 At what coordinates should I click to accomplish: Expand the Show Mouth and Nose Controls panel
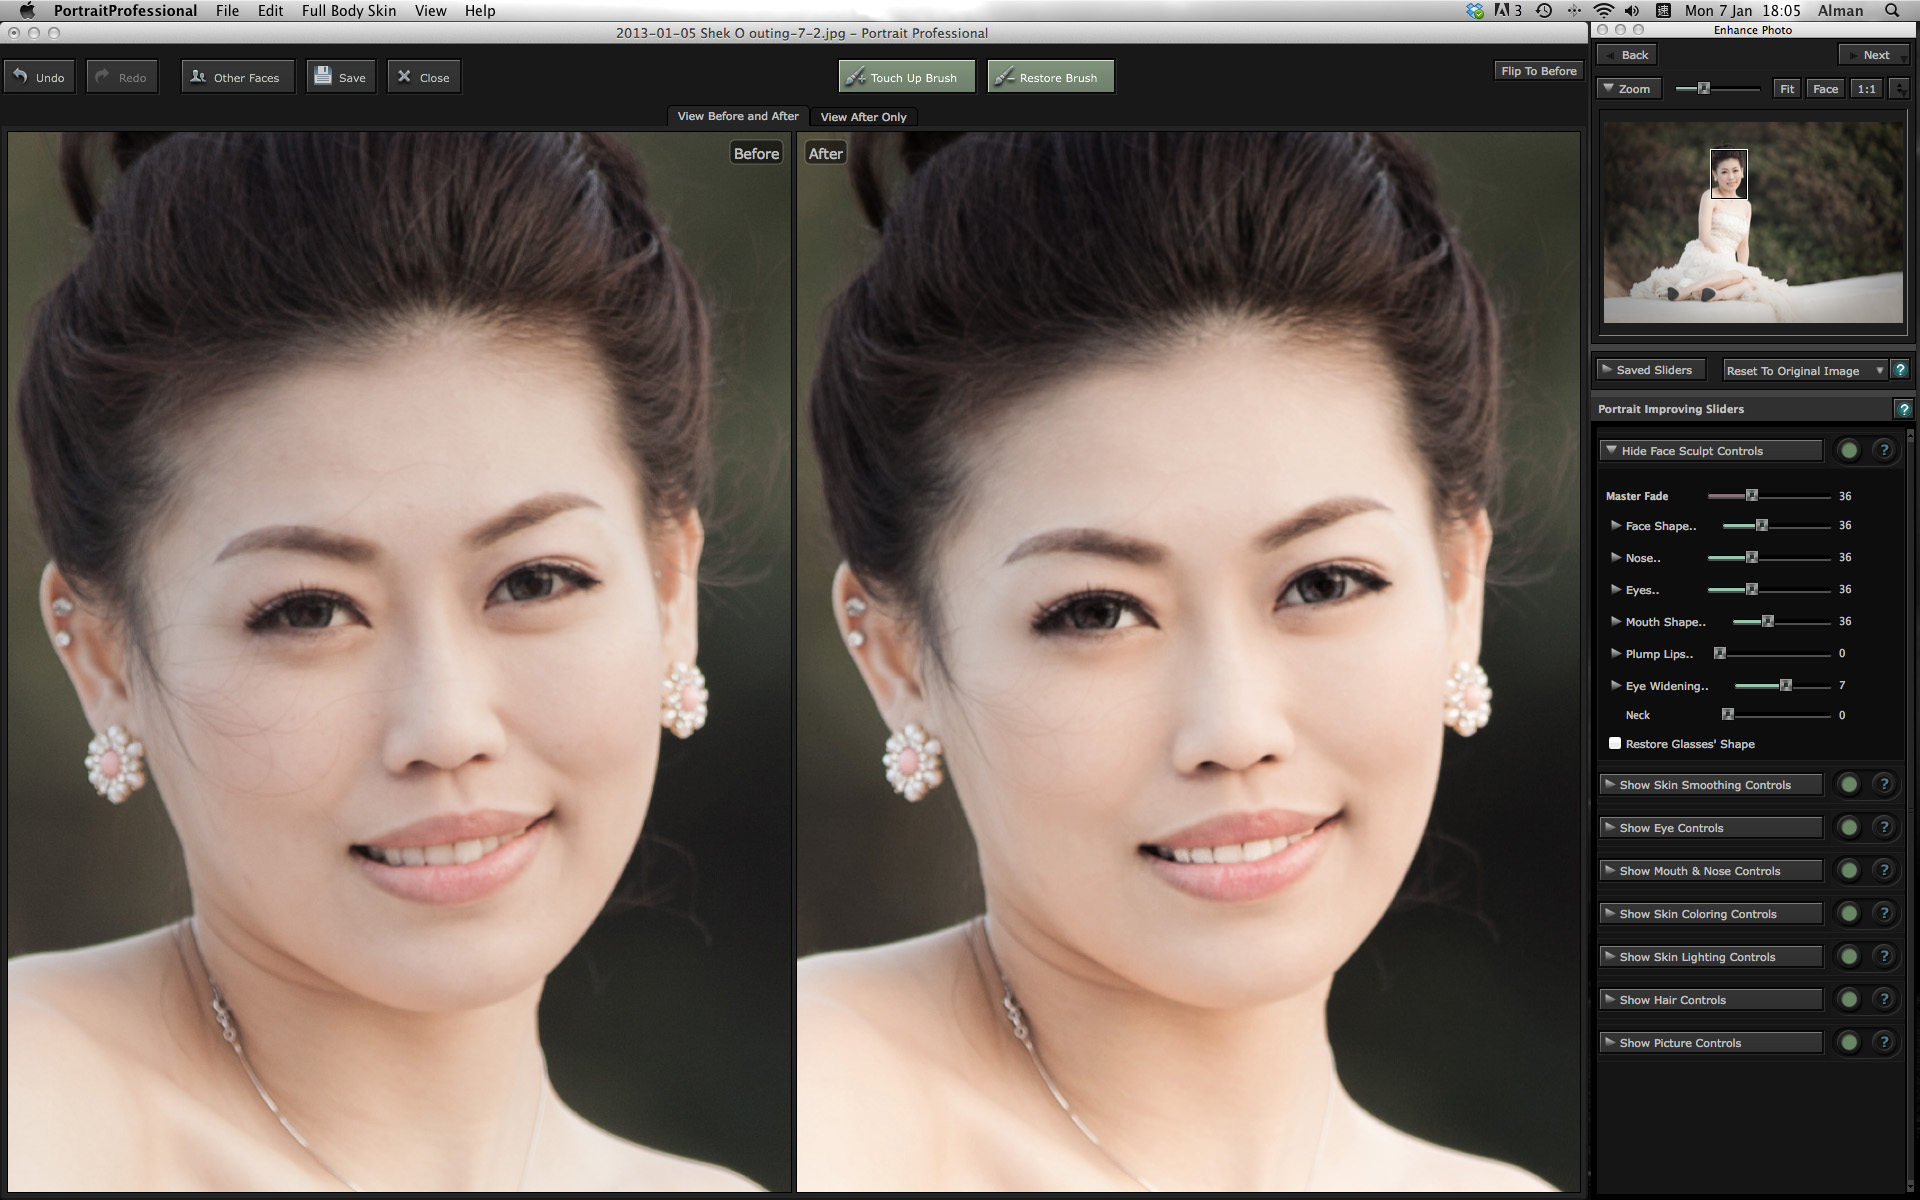pos(1713,871)
